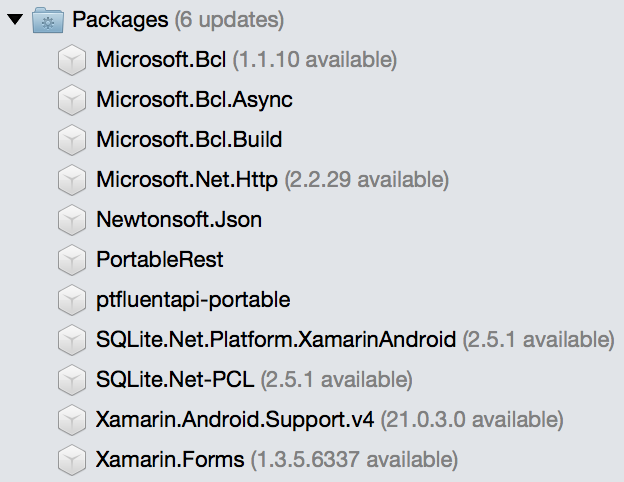Select the Microsoft.Bcl.Build package
Viewport: 624px width, 482px height.
pyautogui.click(x=189, y=140)
